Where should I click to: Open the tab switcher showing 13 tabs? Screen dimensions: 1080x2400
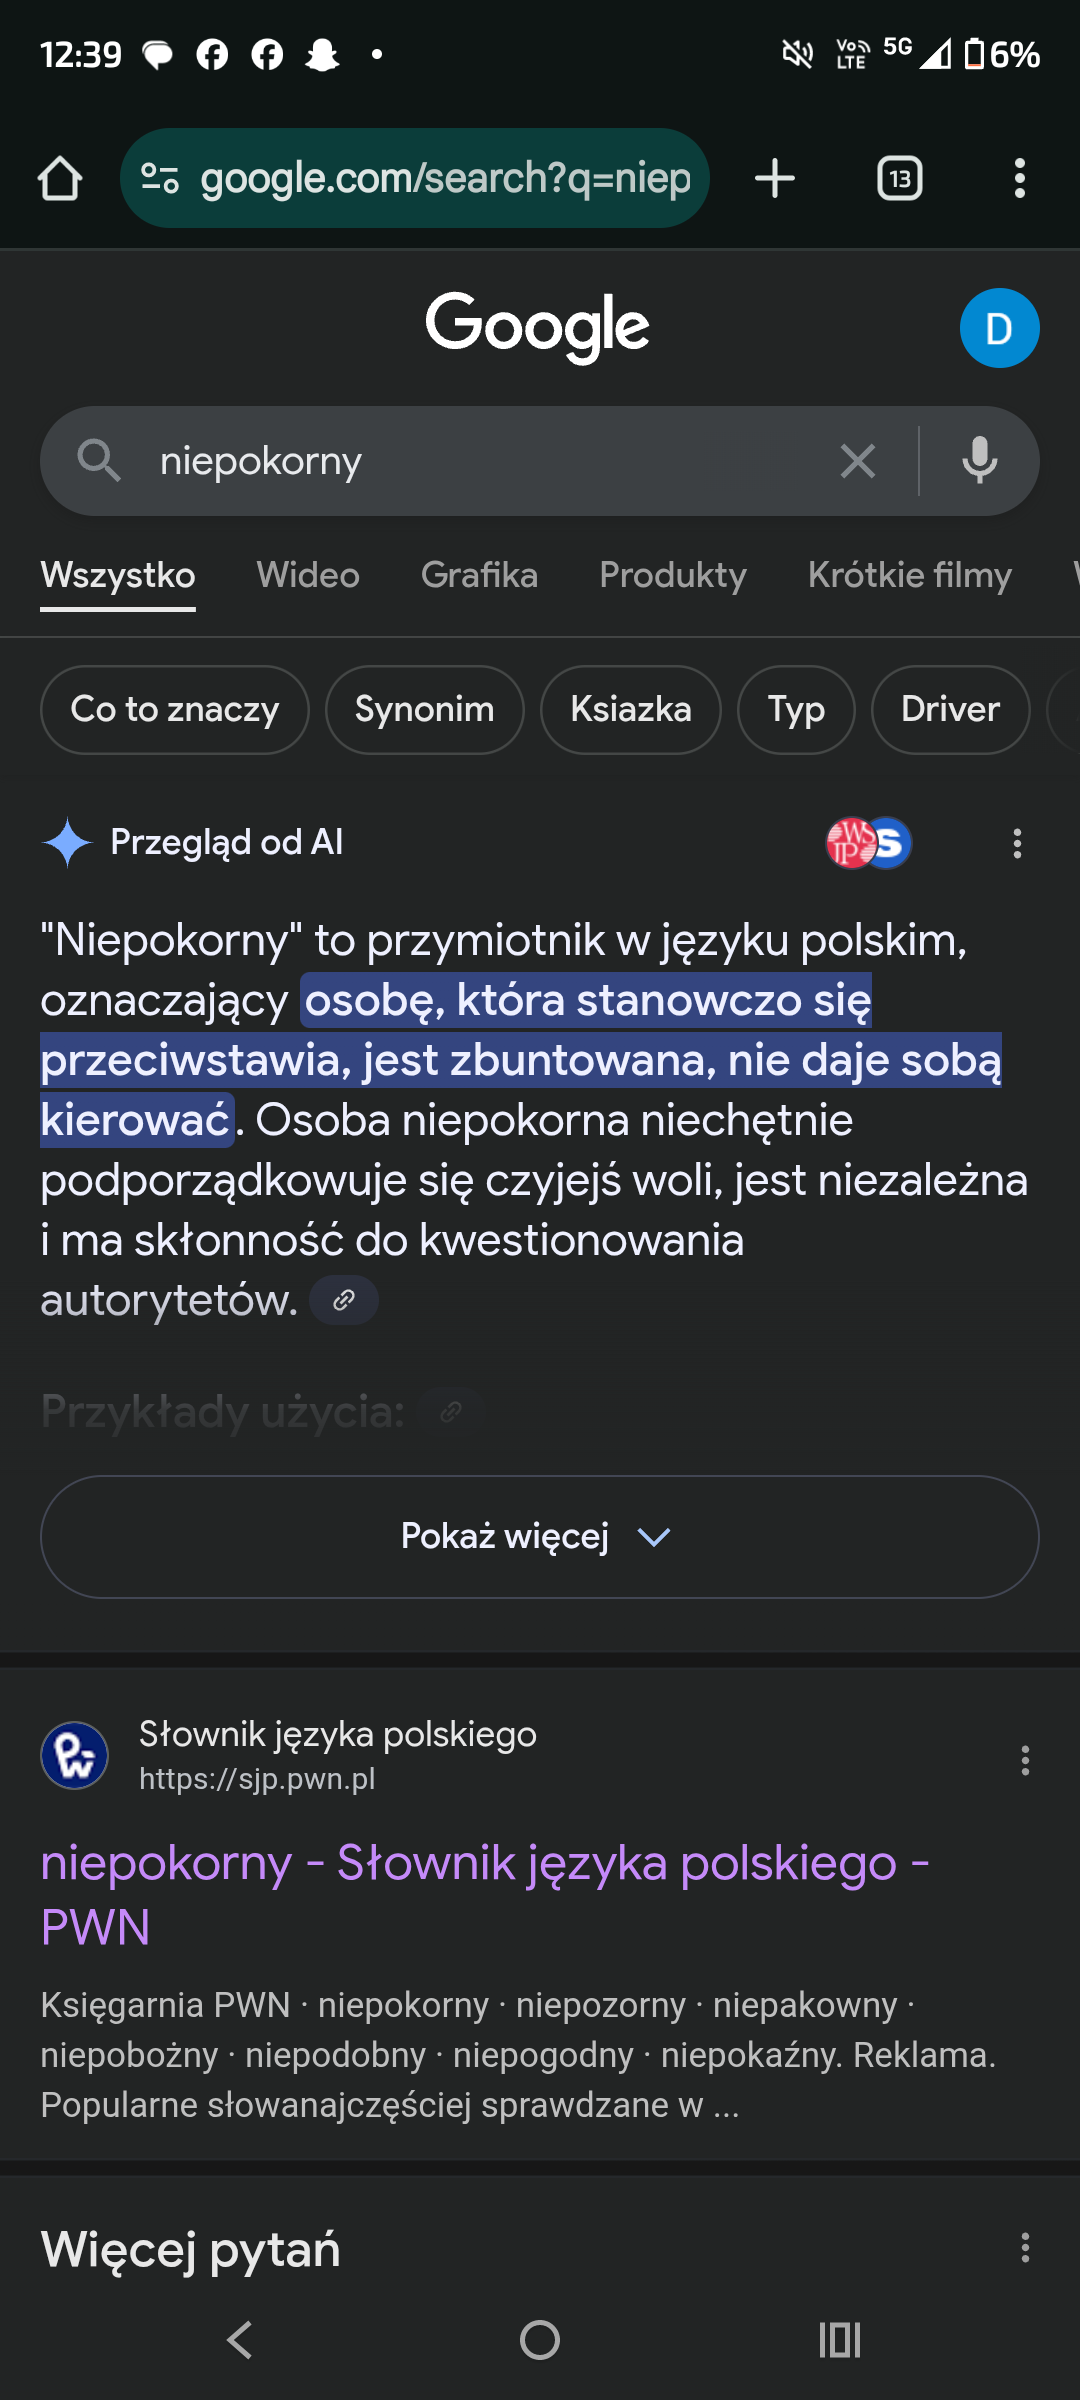click(899, 179)
